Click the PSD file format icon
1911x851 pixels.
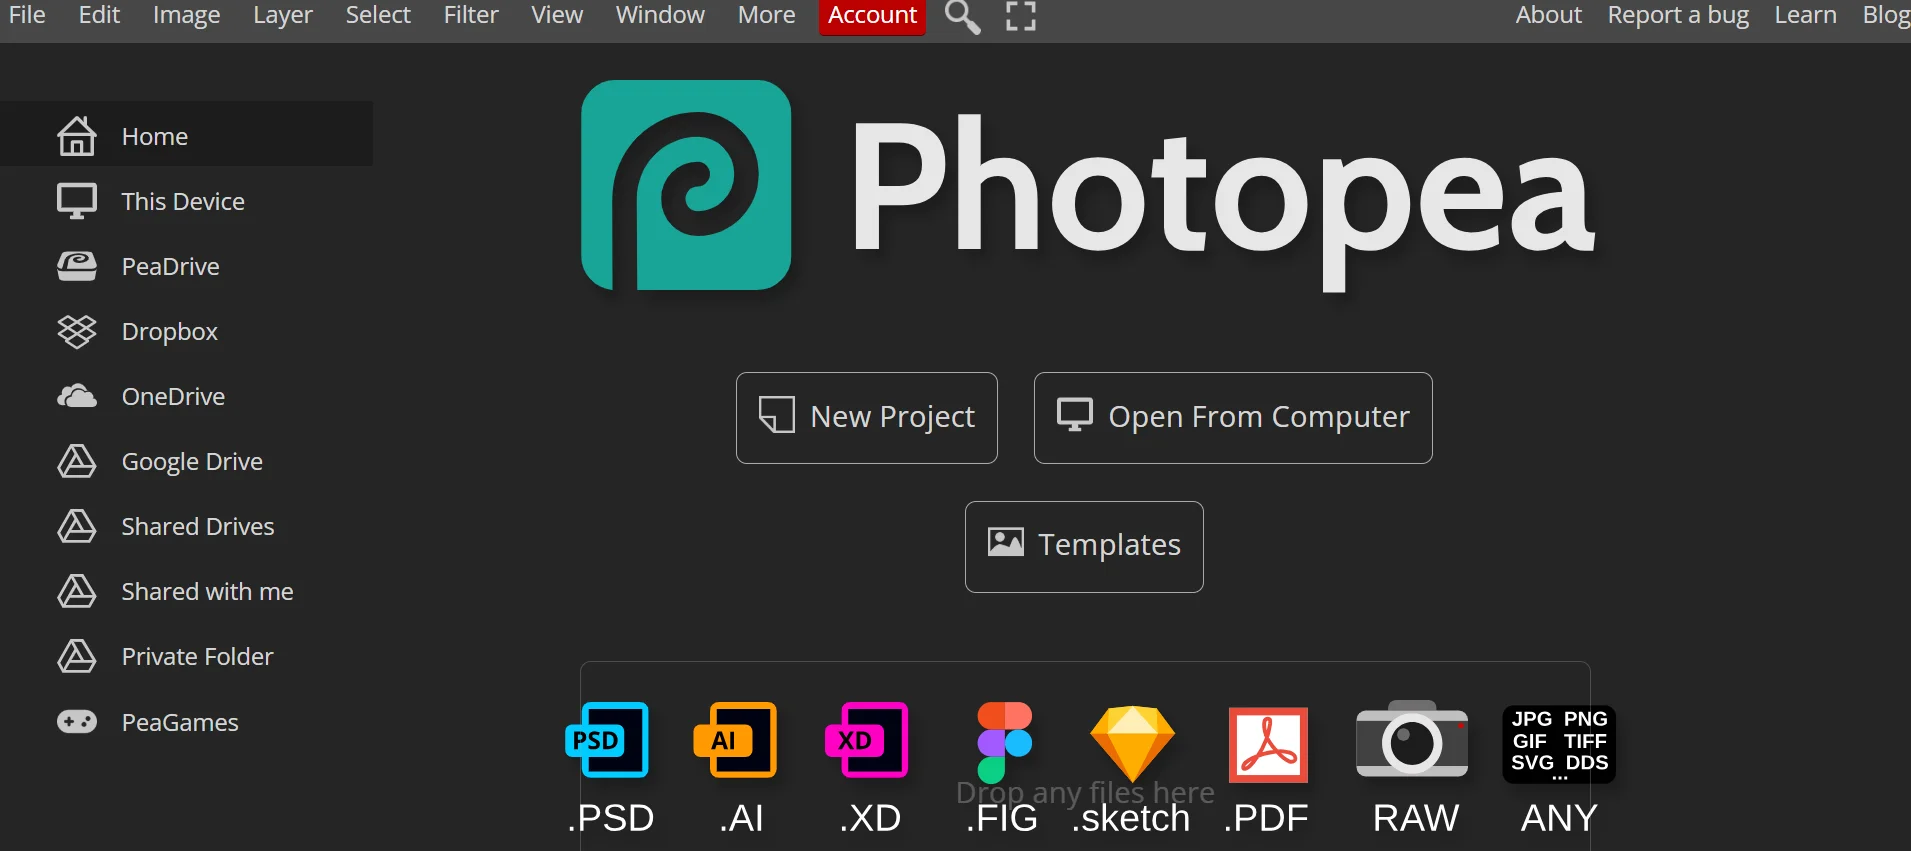(x=607, y=740)
